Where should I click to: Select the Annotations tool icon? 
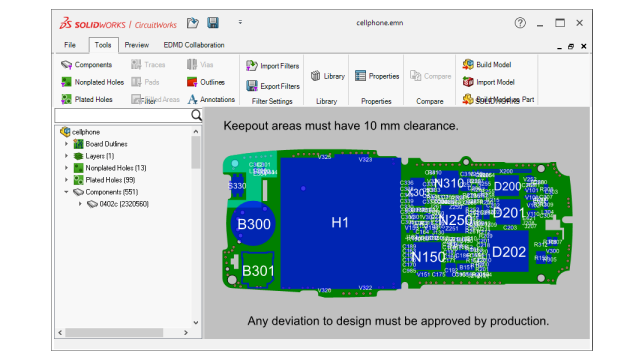click(x=192, y=99)
